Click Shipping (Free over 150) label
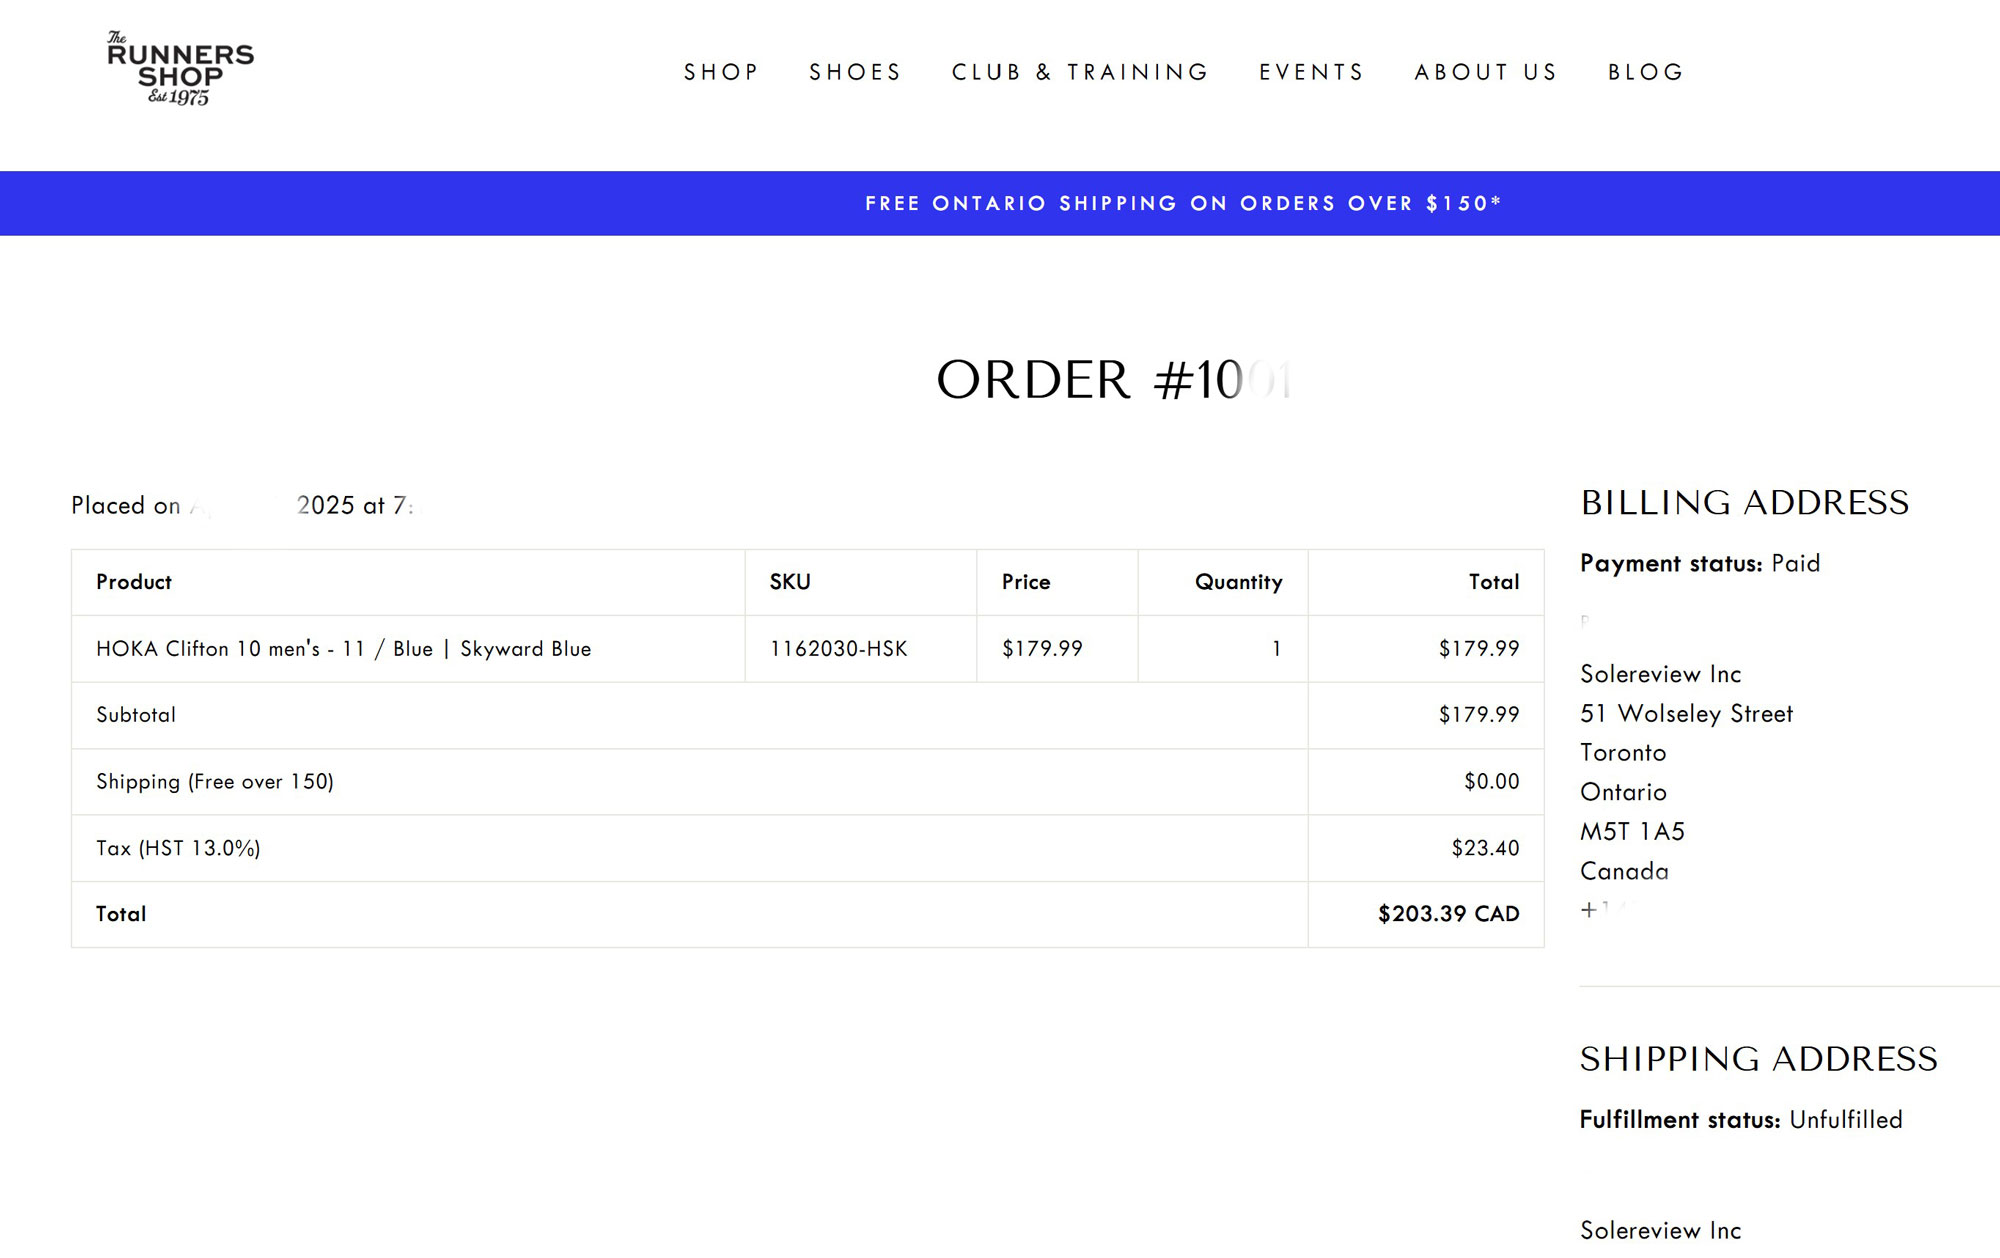Image resolution: width=2000 pixels, height=1258 pixels. pyautogui.click(x=215, y=782)
